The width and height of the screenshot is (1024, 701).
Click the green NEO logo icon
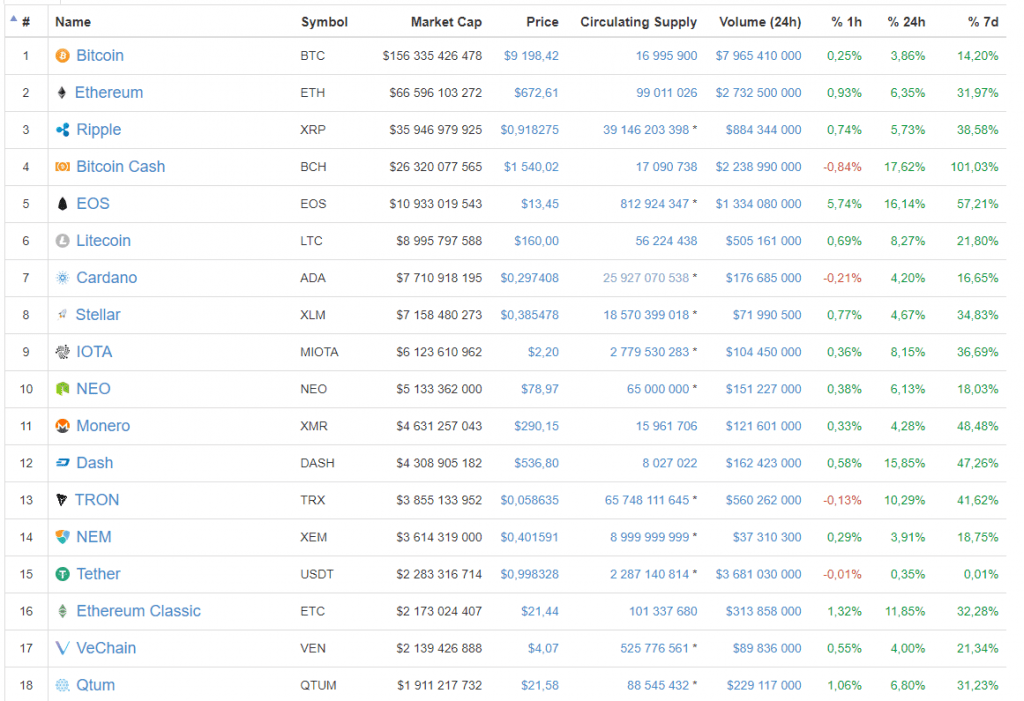(63, 389)
